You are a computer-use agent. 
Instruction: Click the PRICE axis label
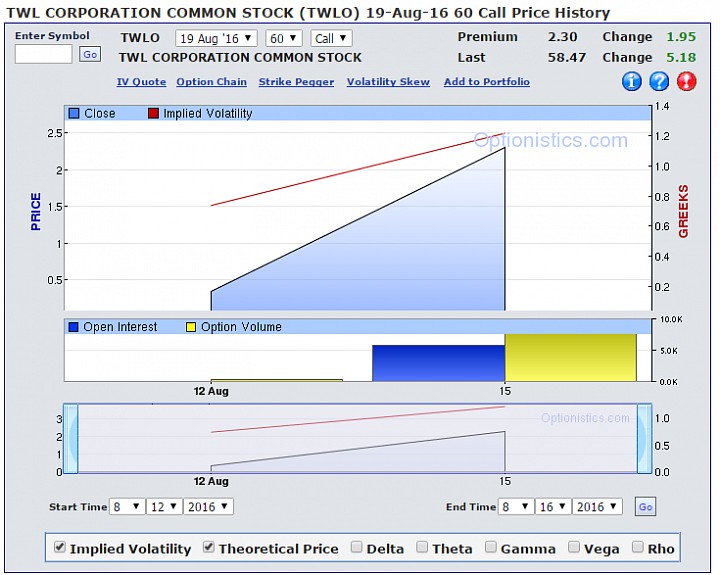click(x=36, y=211)
